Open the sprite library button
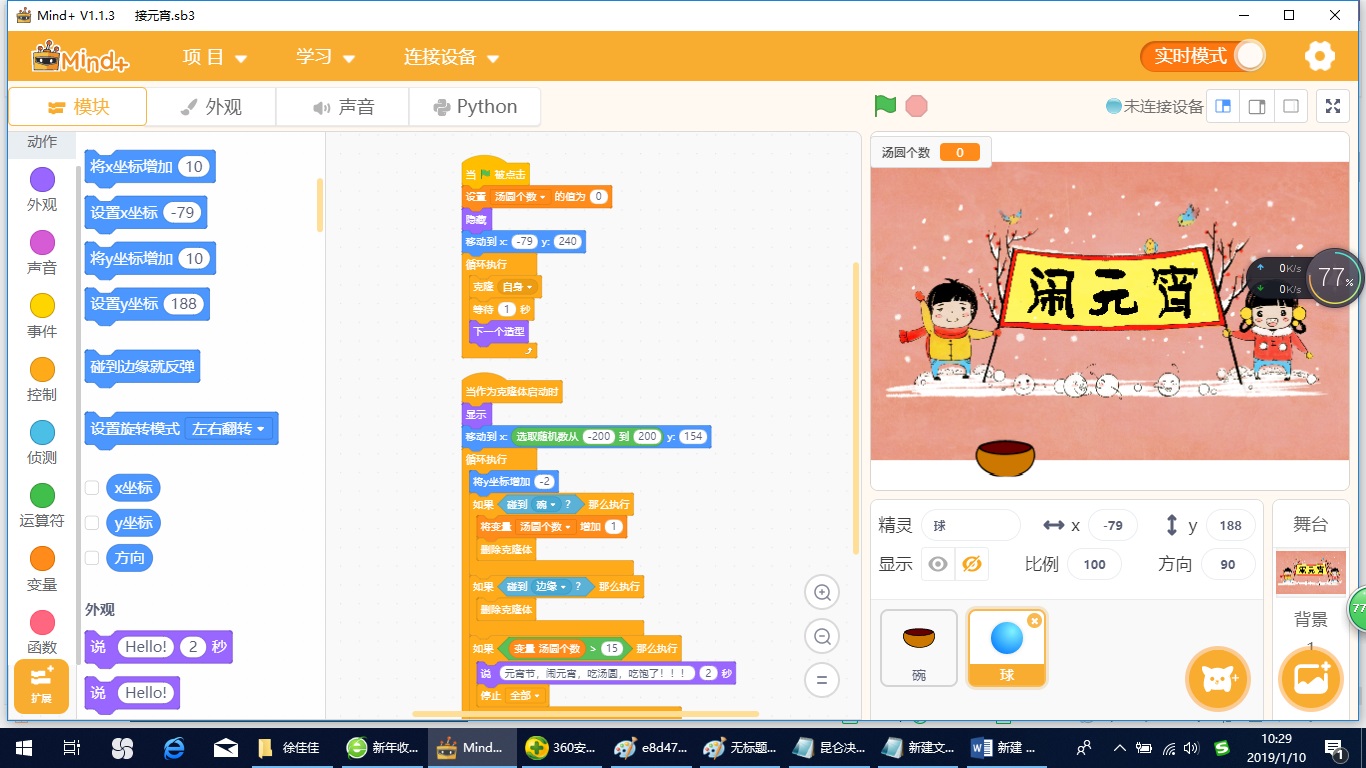The height and width of the screenshot is (768, 1366). pos(1218,680)
